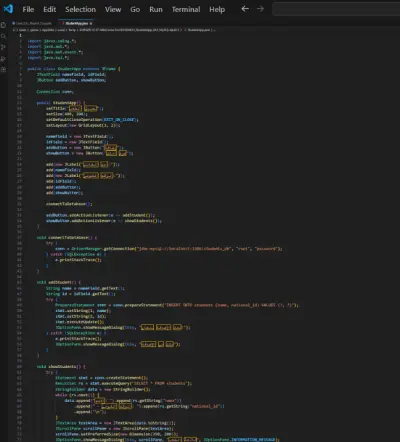
Task: Go forward with the right arrow
Action: pyautogui.click(x=260, y=9)
